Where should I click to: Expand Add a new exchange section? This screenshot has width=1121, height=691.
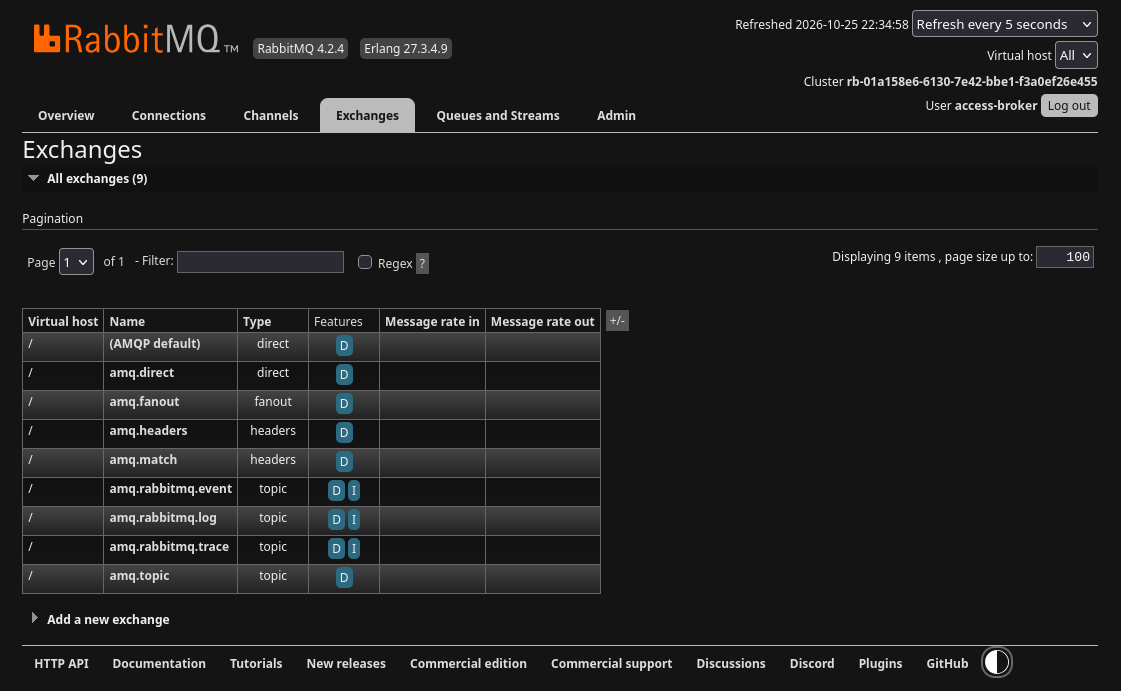108,620
